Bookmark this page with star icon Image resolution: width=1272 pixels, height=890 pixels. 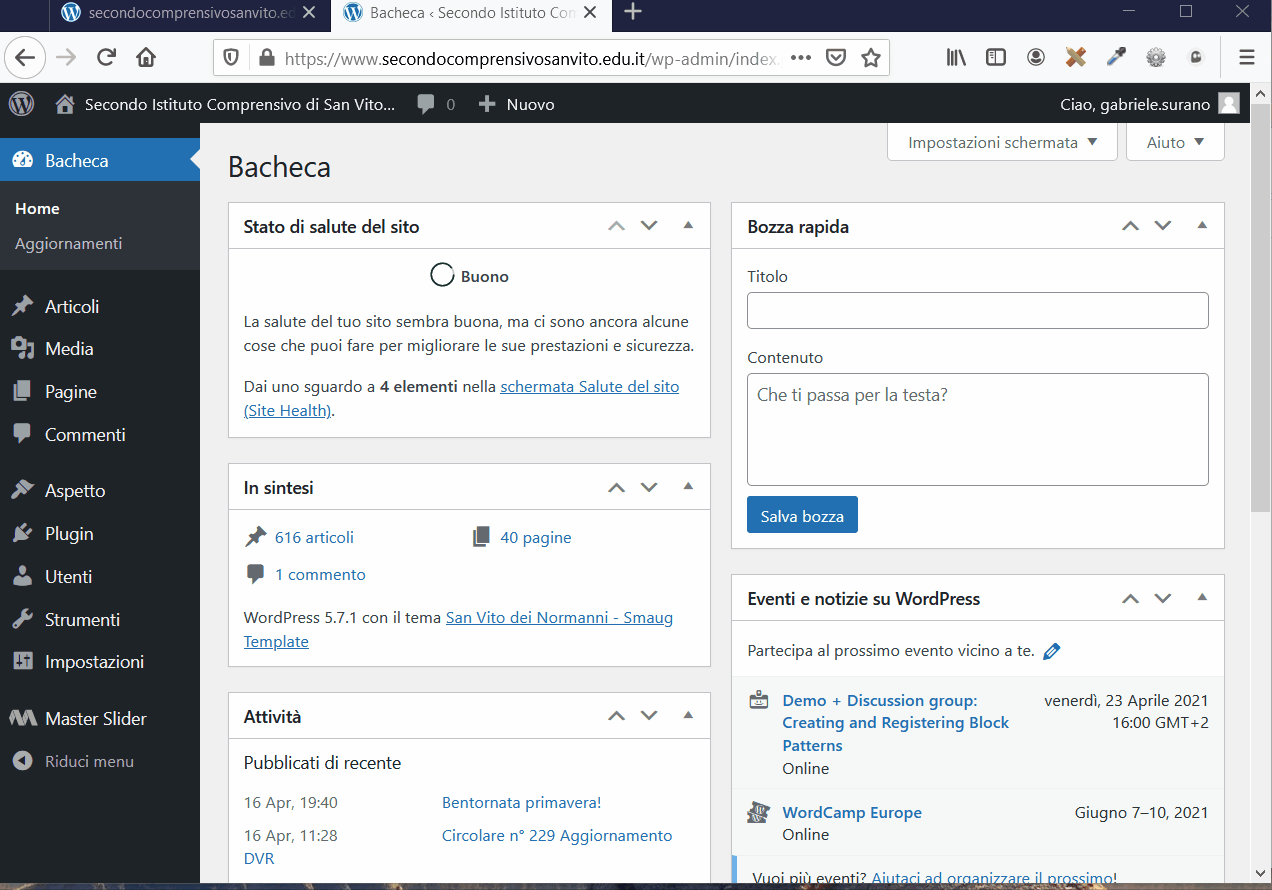871,58
